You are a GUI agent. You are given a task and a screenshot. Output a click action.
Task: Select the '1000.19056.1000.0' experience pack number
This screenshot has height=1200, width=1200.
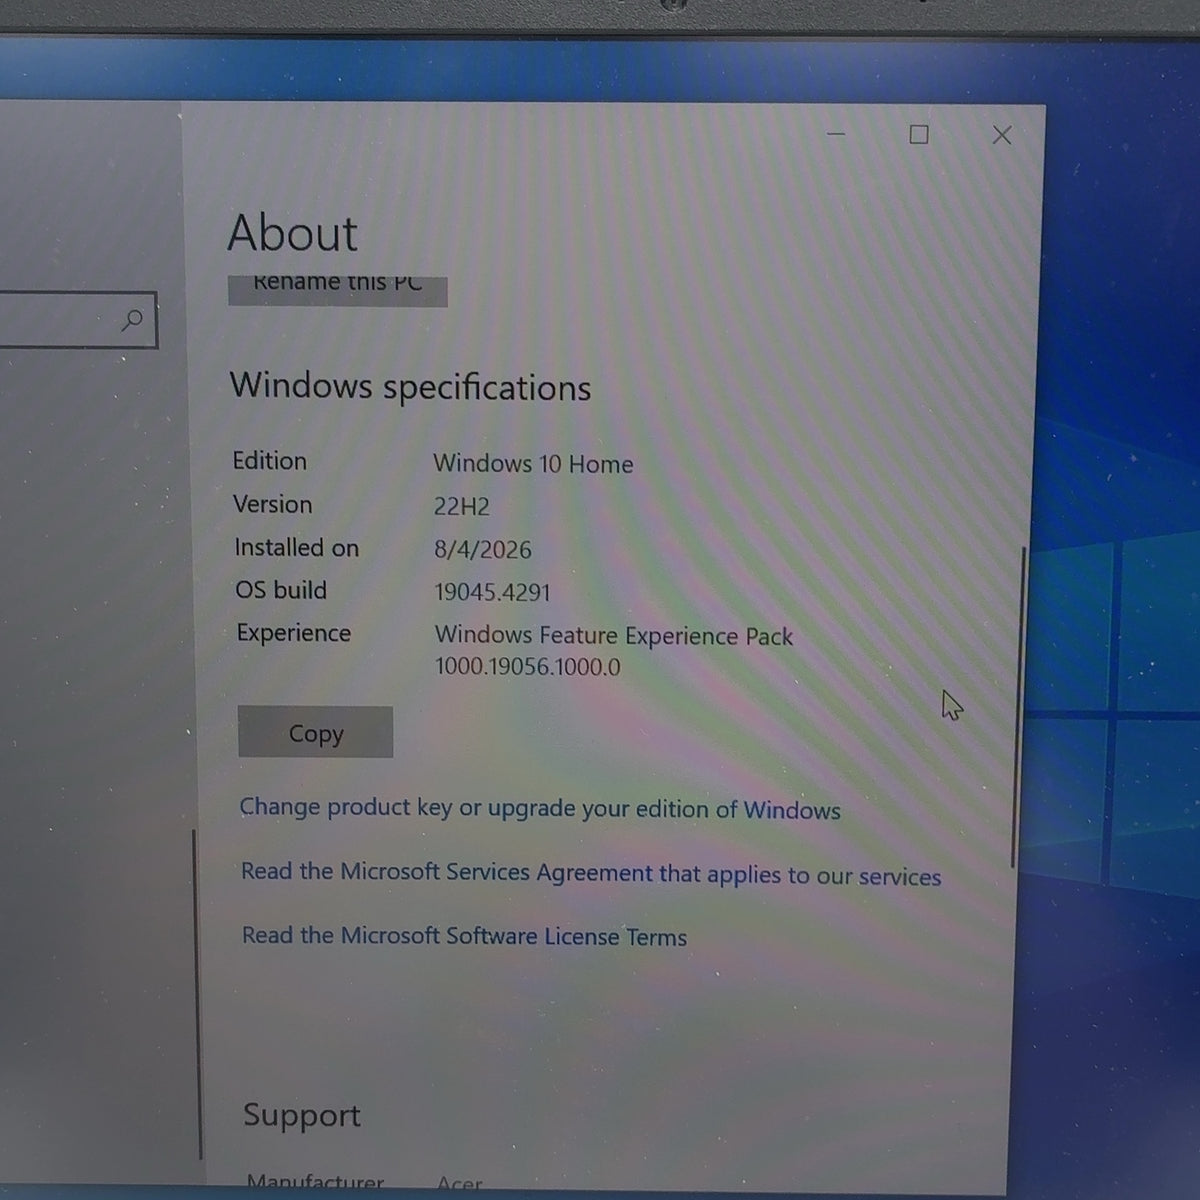[x=527, y=667]
